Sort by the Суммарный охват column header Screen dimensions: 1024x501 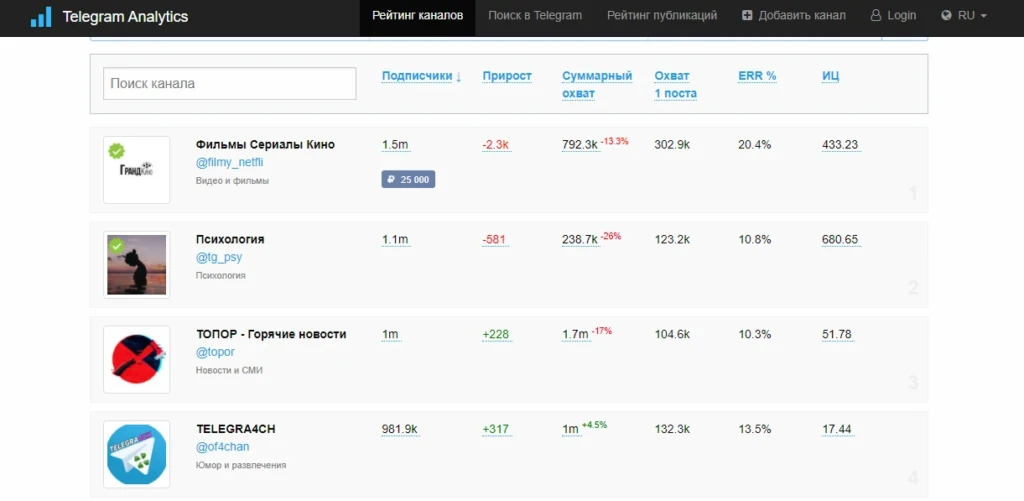click(x=597, y=85)
